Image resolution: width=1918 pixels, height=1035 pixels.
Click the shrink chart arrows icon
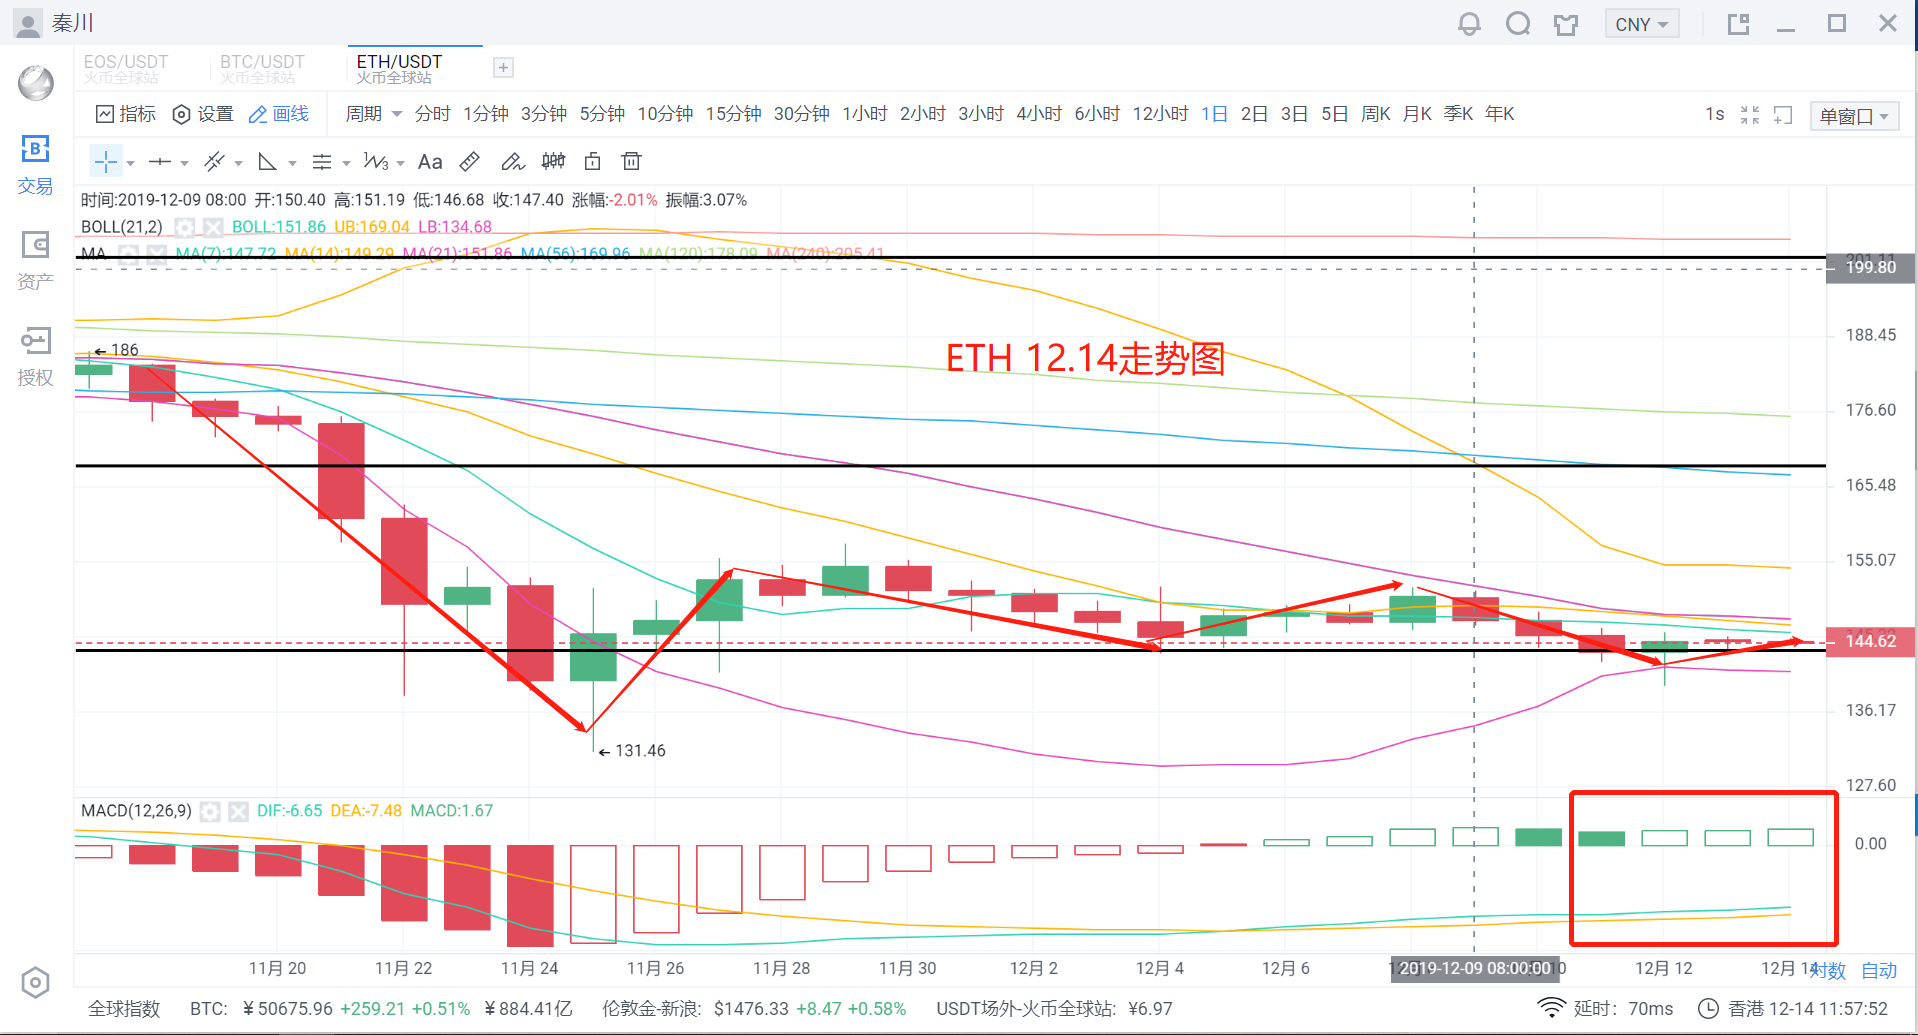click(x=1750, y=115)
